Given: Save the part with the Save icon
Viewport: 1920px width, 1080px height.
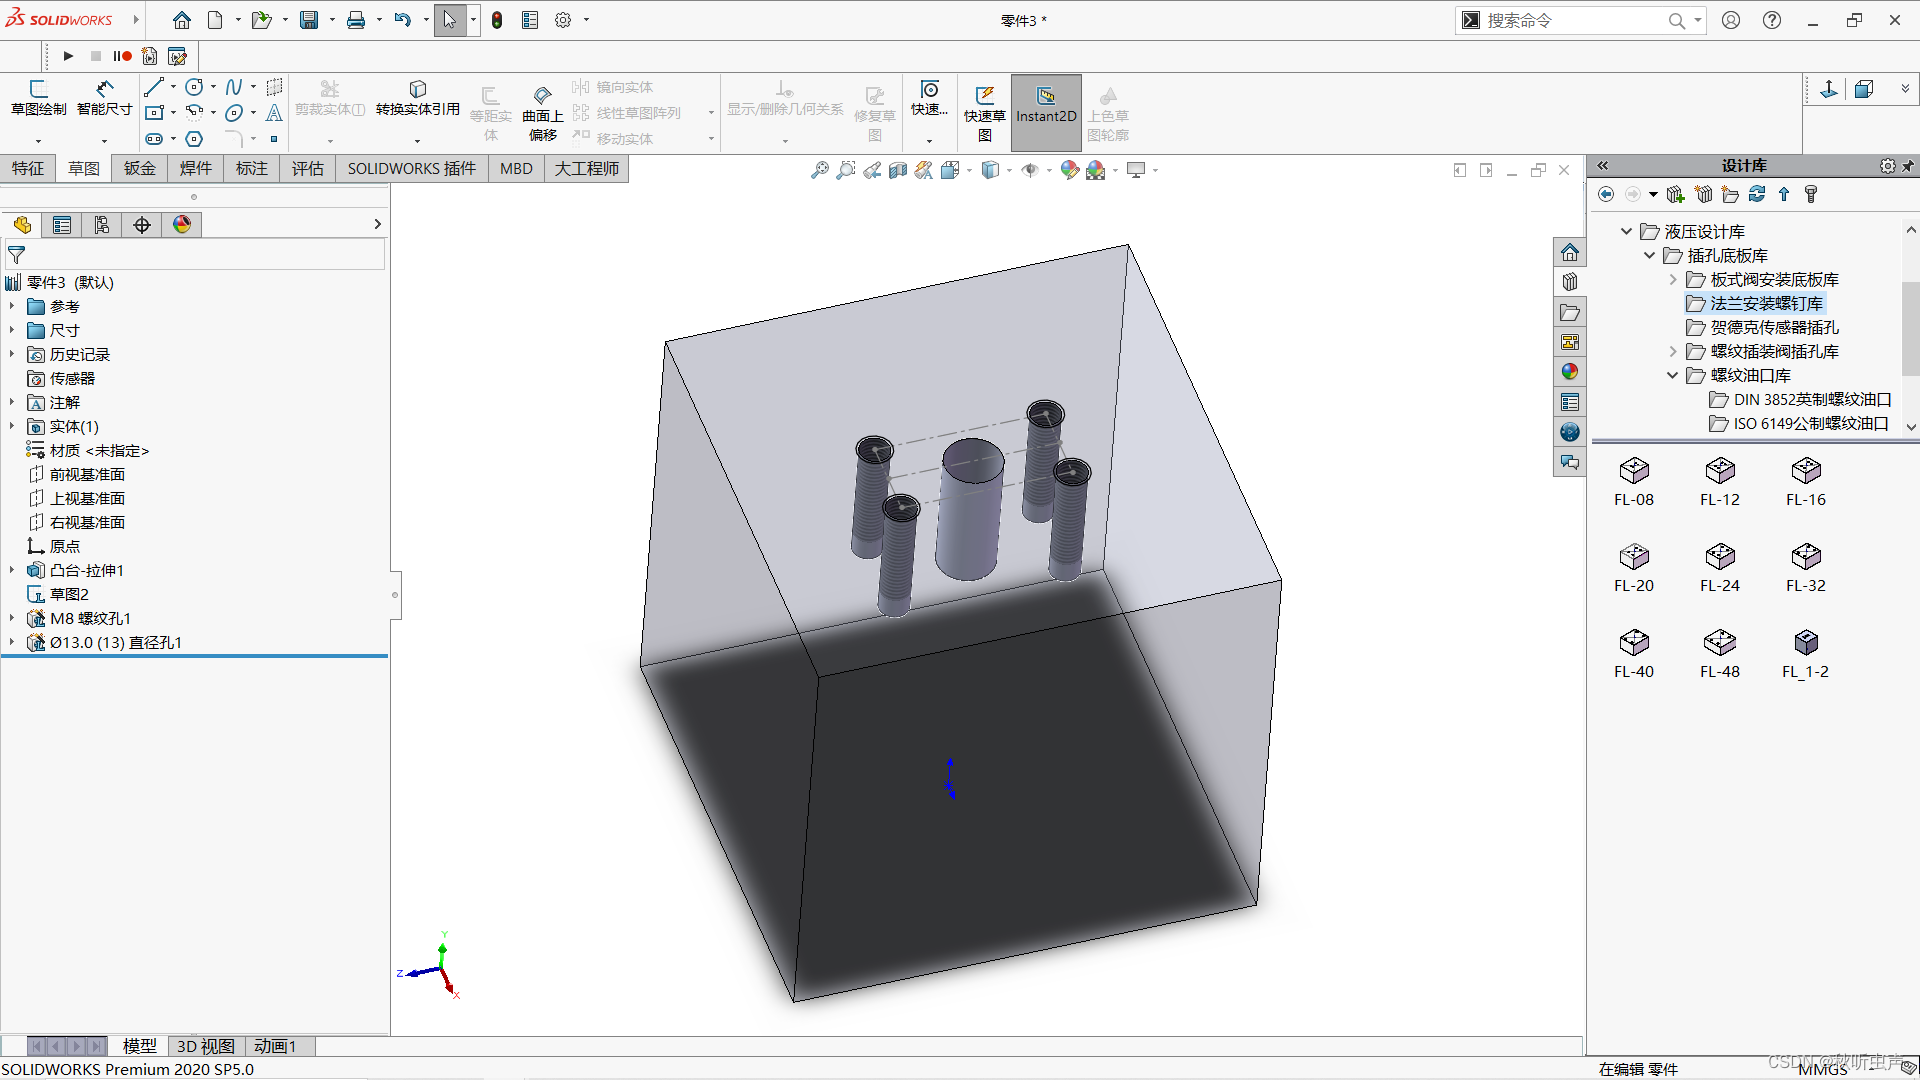Looking at the screenshot, I should [309, 20].
